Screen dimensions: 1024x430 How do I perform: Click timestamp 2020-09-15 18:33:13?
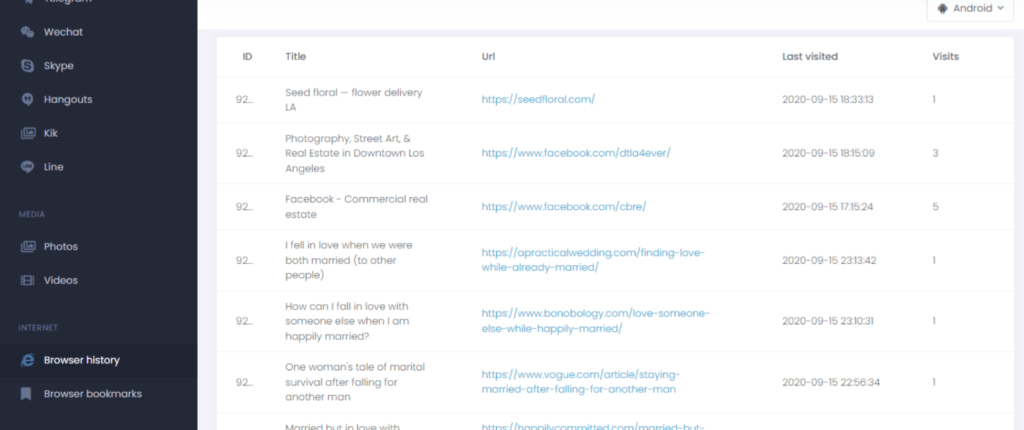pos(828,99)
